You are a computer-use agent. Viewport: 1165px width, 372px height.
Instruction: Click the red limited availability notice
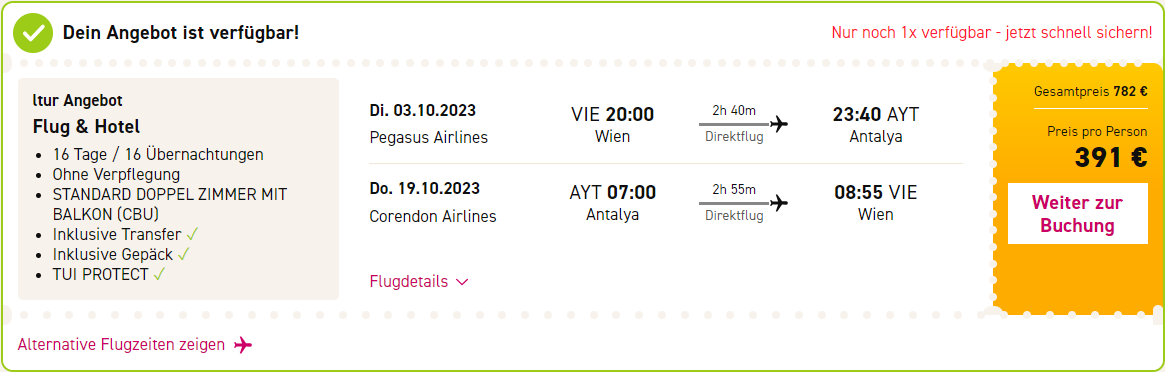[992, 33]
